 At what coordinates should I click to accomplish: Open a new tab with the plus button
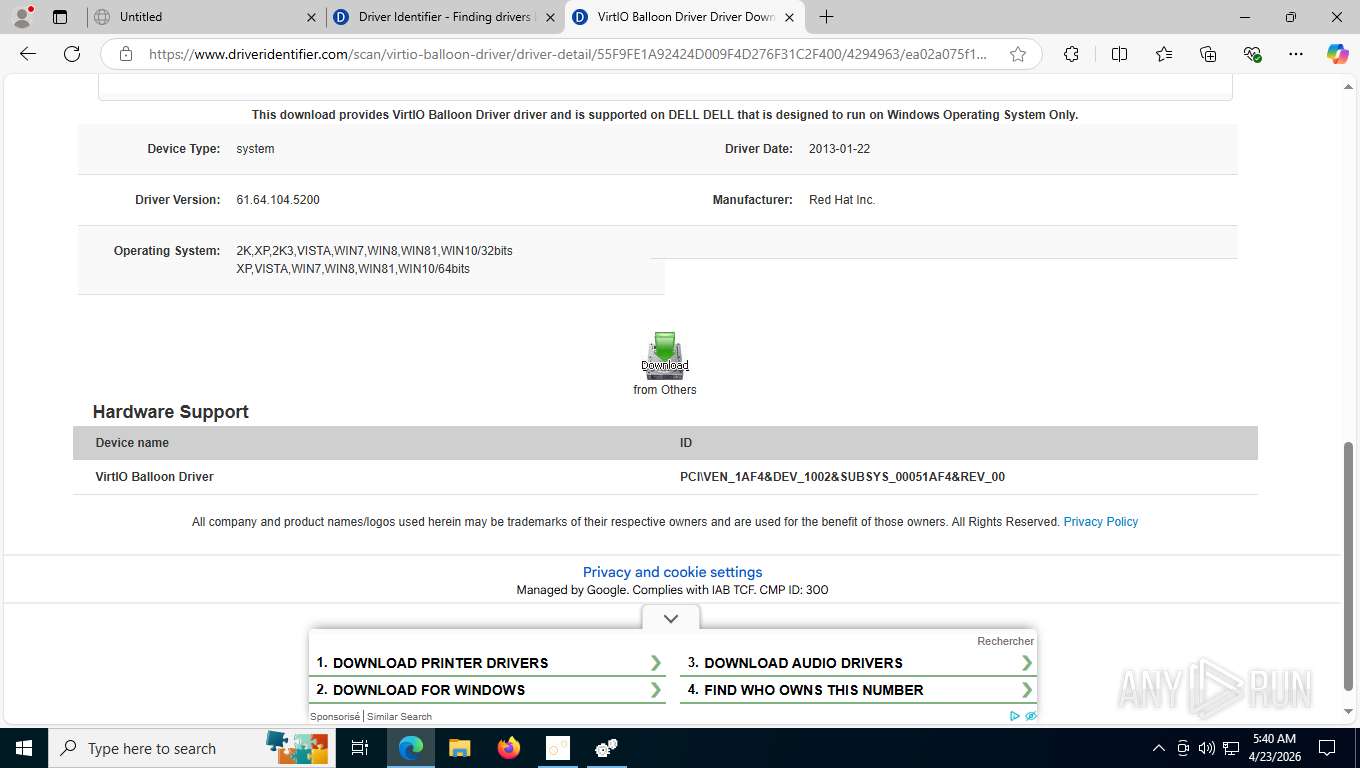click(x=826, y=17)
